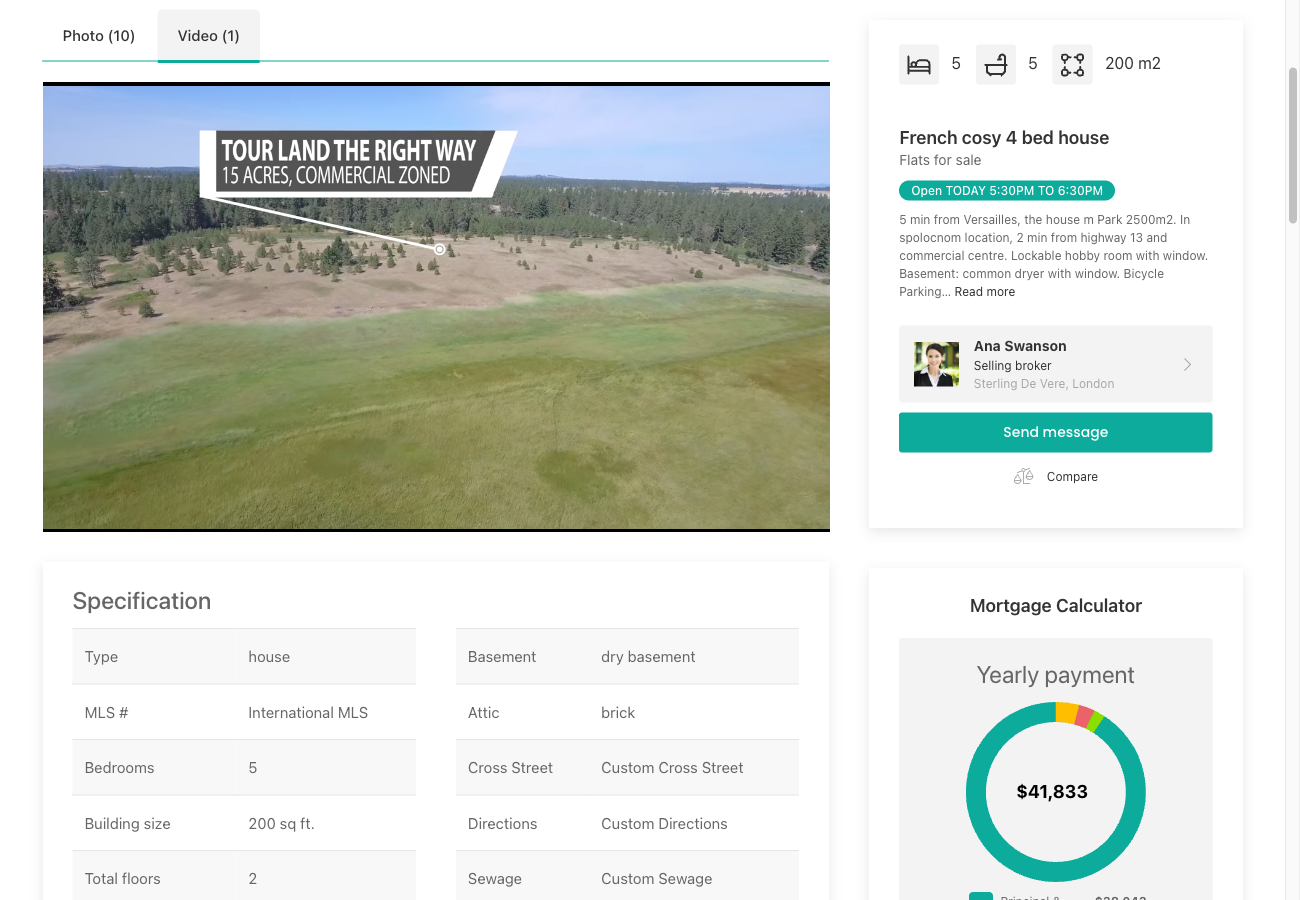This screenshot has height=900, width=1300.
Task: Click Sterling De Vere, London agency text
Action: pyautogui.click(x=1044, y=383)
